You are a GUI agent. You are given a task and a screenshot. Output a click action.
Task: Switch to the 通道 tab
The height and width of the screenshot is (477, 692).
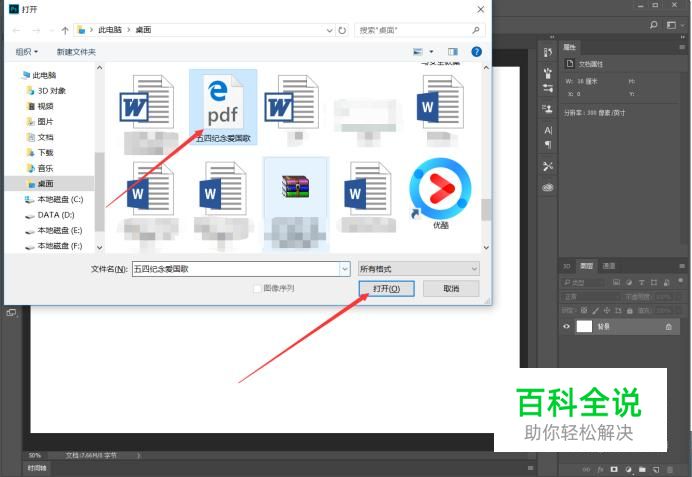(x=609, y=266)
